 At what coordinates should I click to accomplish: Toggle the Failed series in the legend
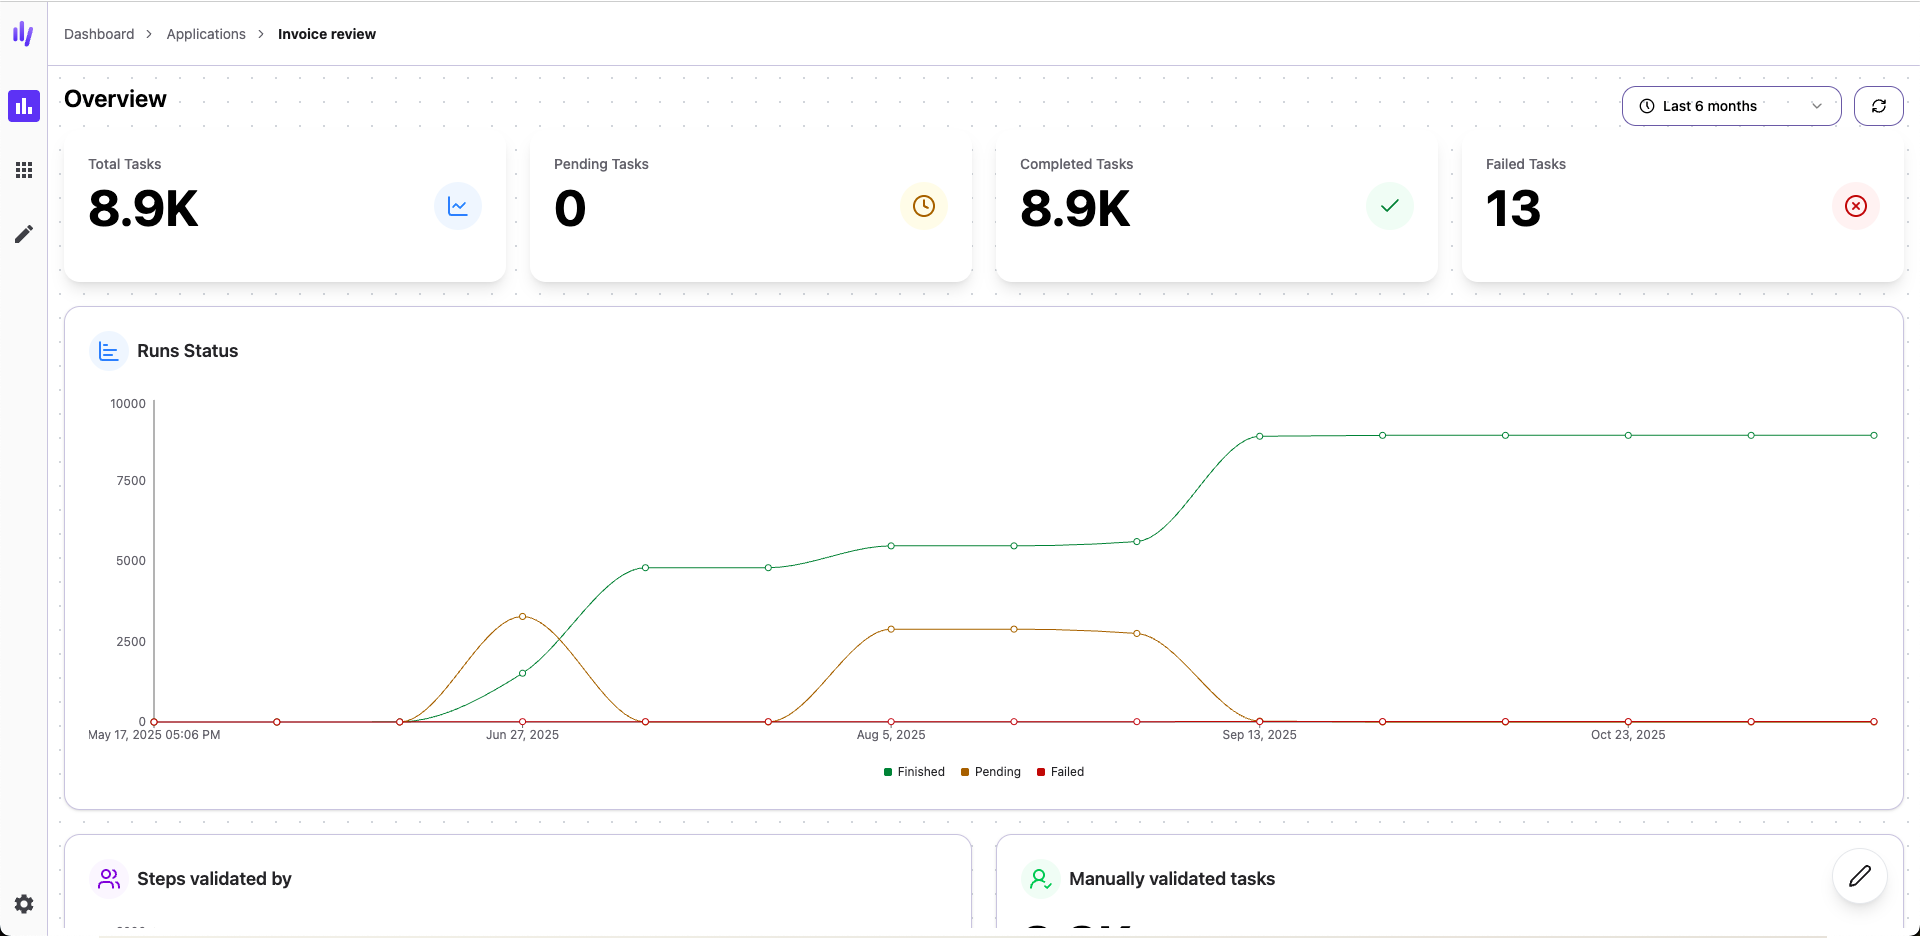pyautogui.click(x=1060, y=771)
